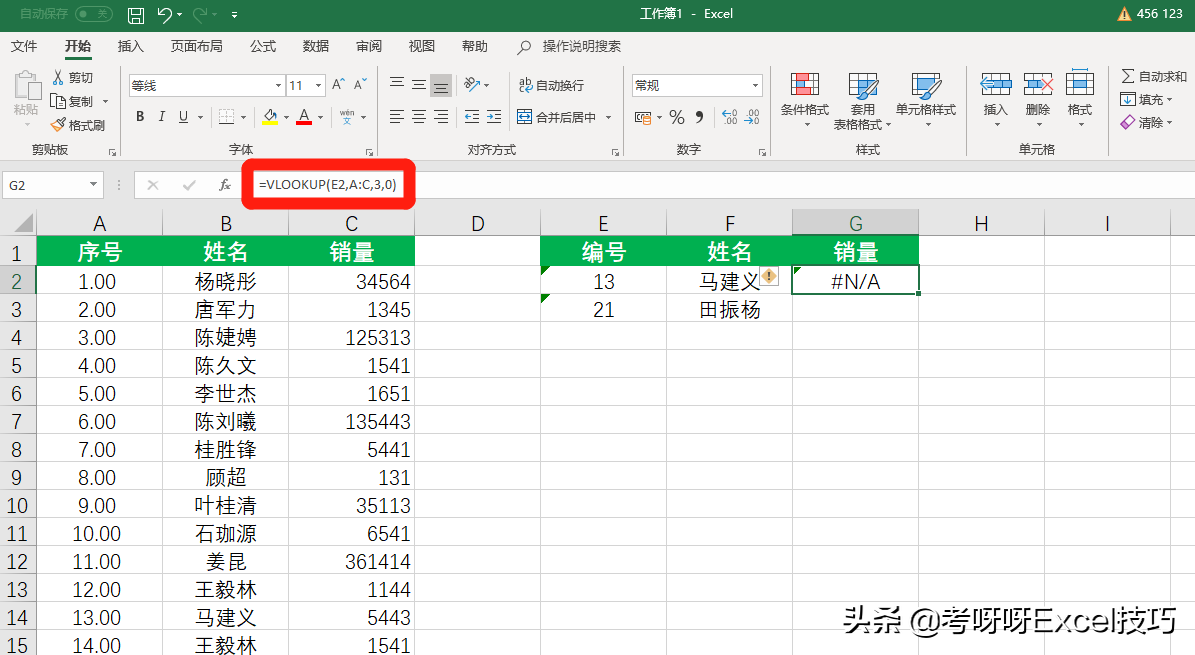Toggle Bold formatting
This screenshot has height=655, width=1195.
pos(140,117)
